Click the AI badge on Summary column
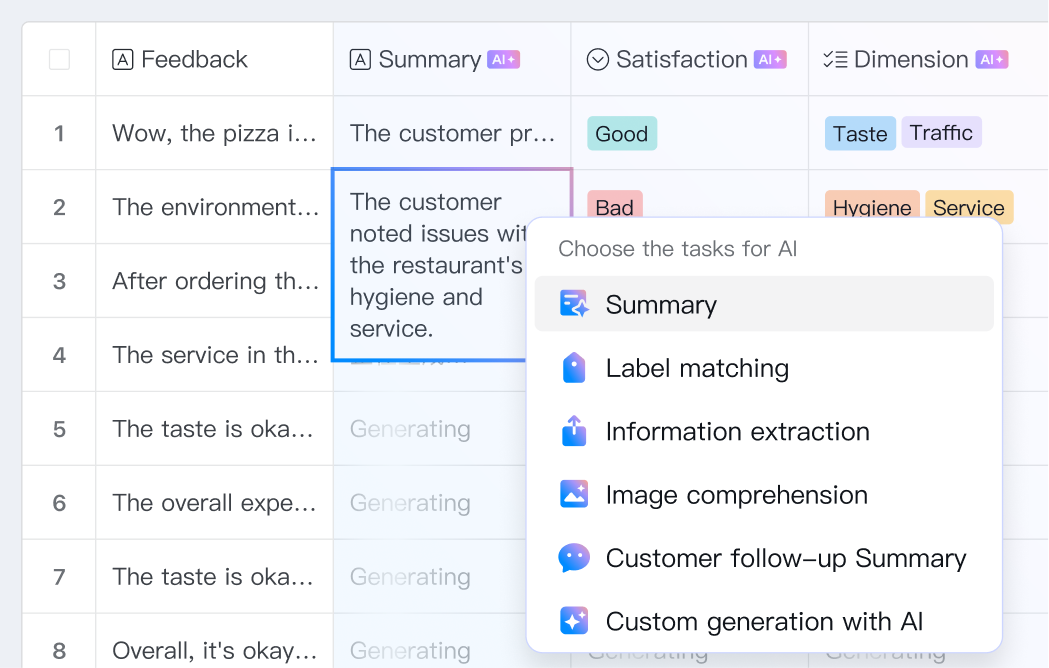The image size is (1049, 668). point(503,60)
